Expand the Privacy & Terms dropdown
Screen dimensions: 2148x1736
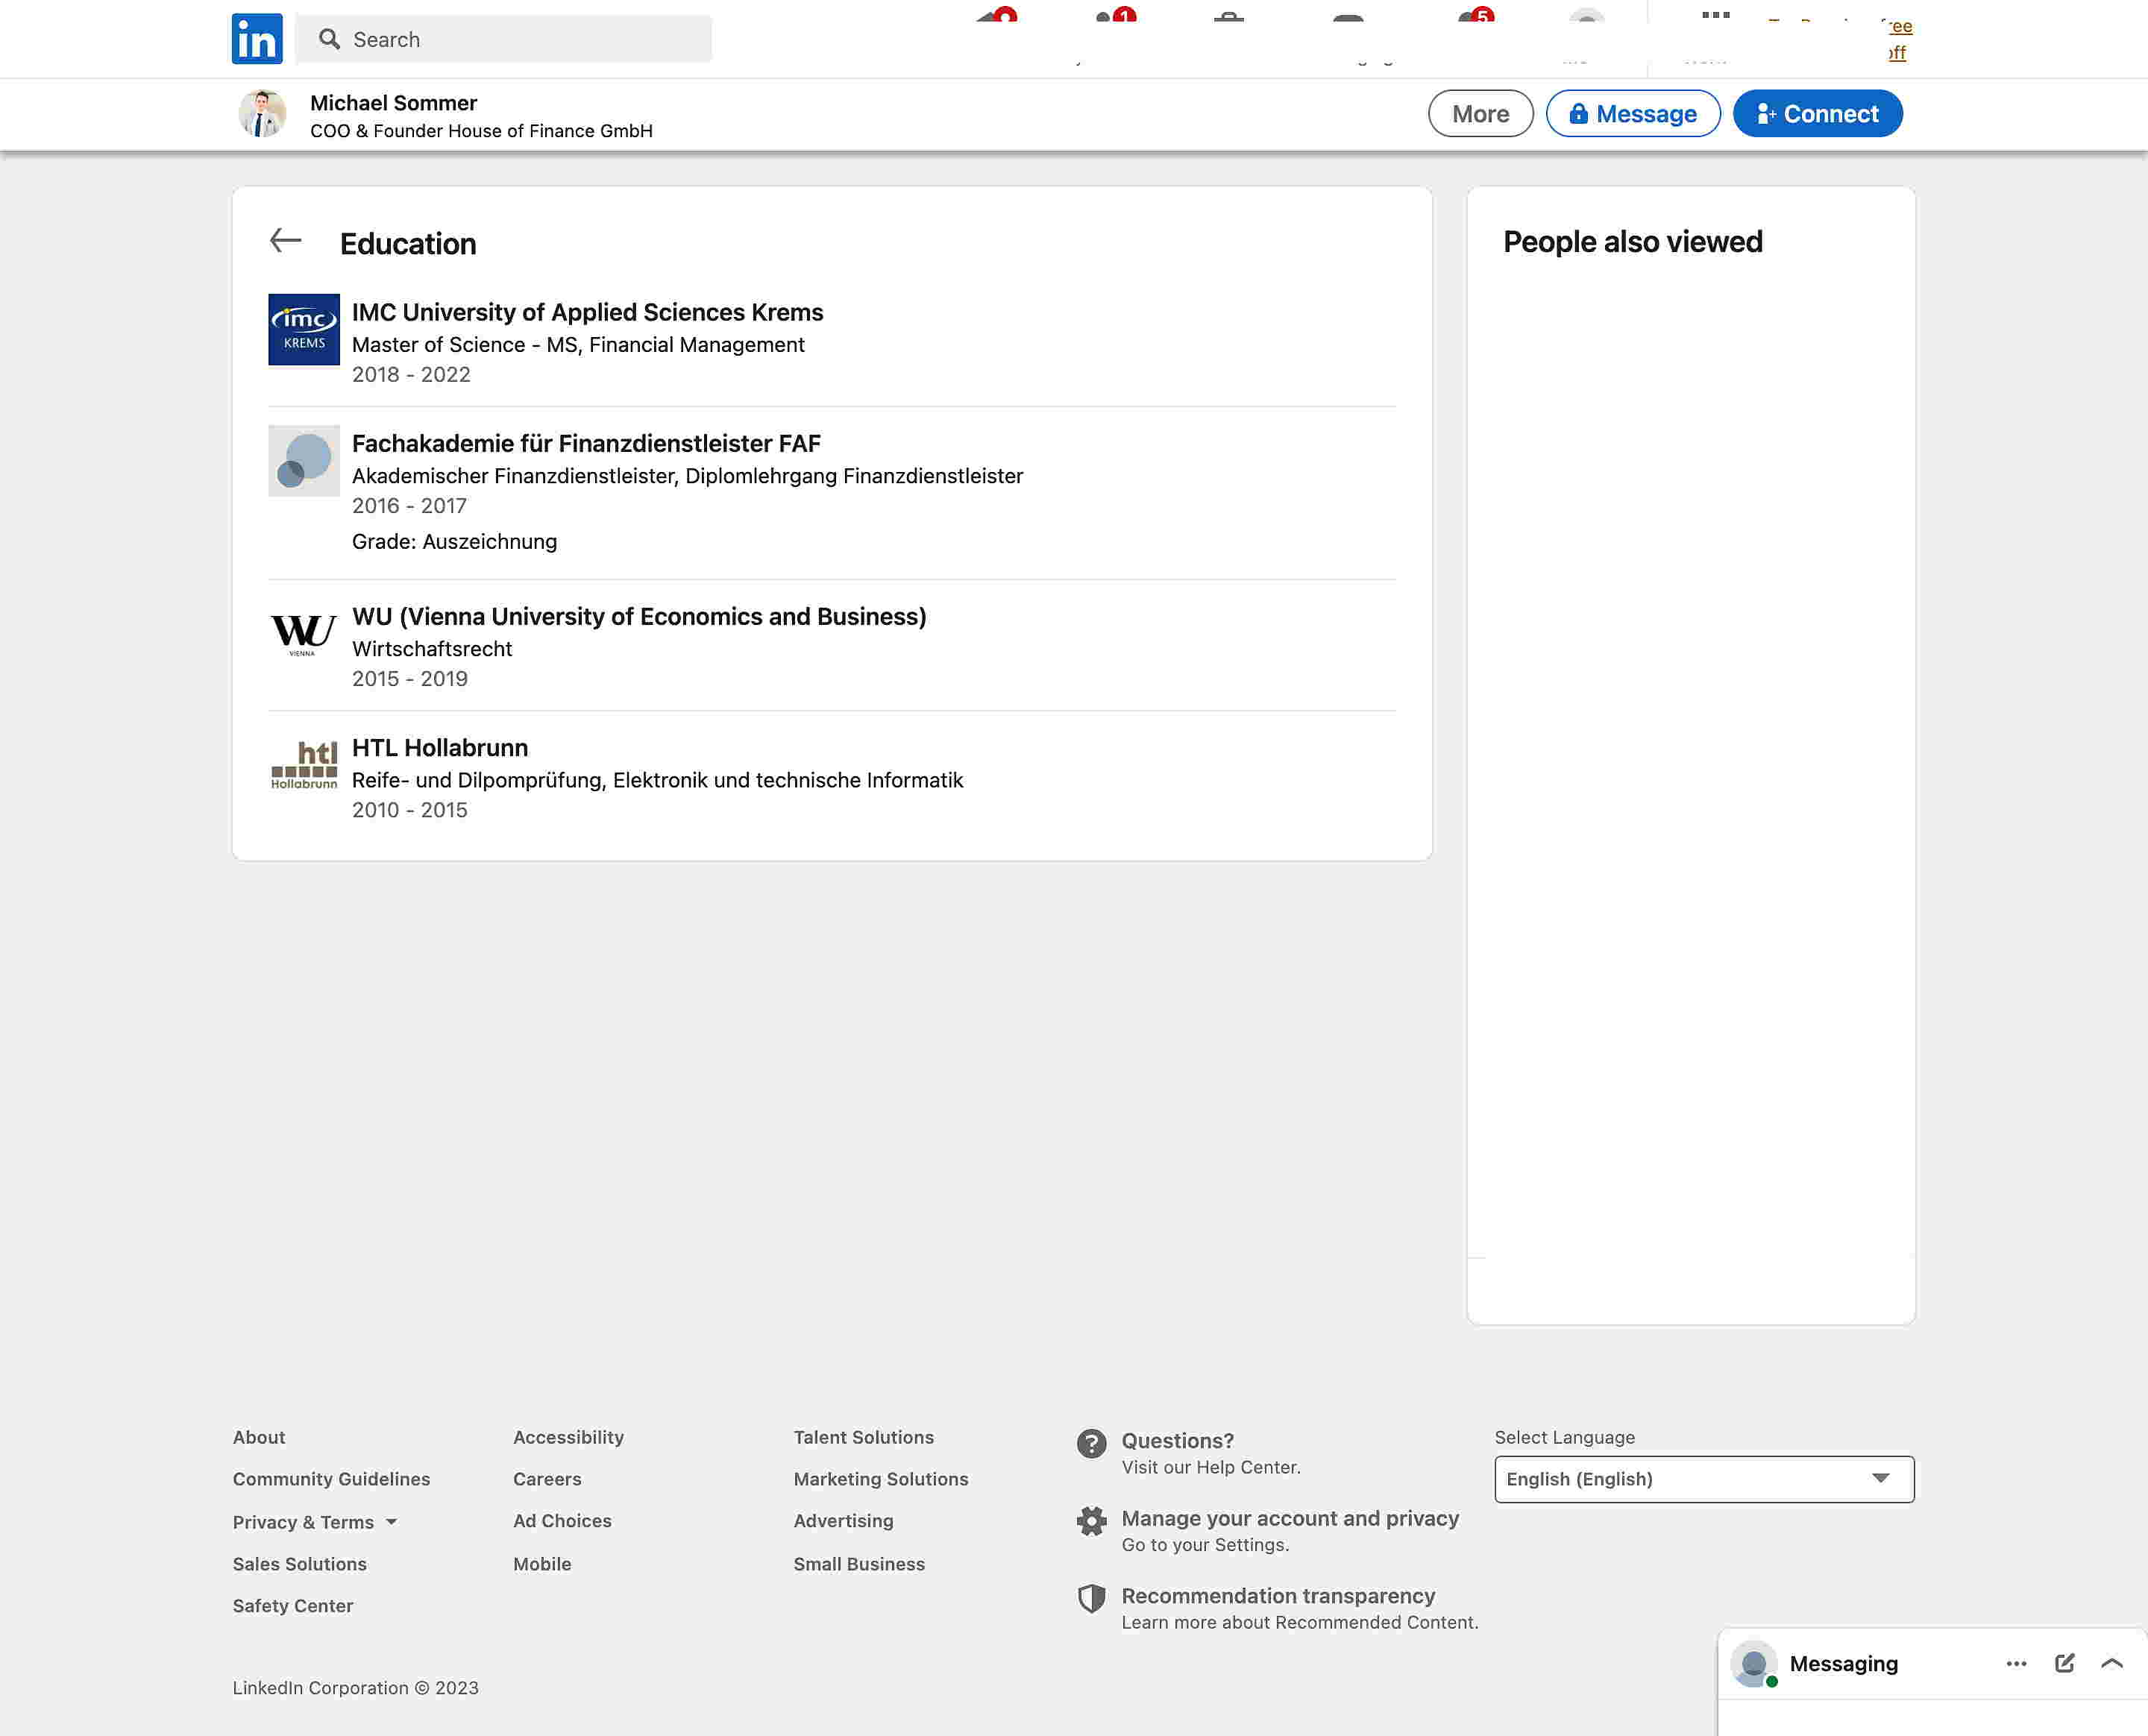click(315, 1522)
